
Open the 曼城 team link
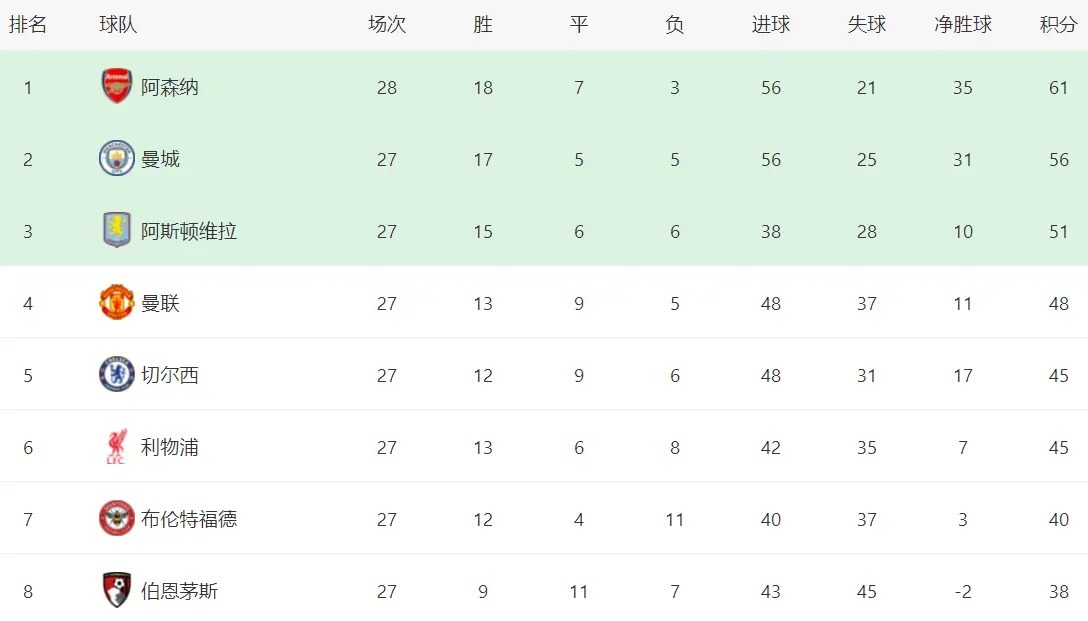[x=160, y=159]
